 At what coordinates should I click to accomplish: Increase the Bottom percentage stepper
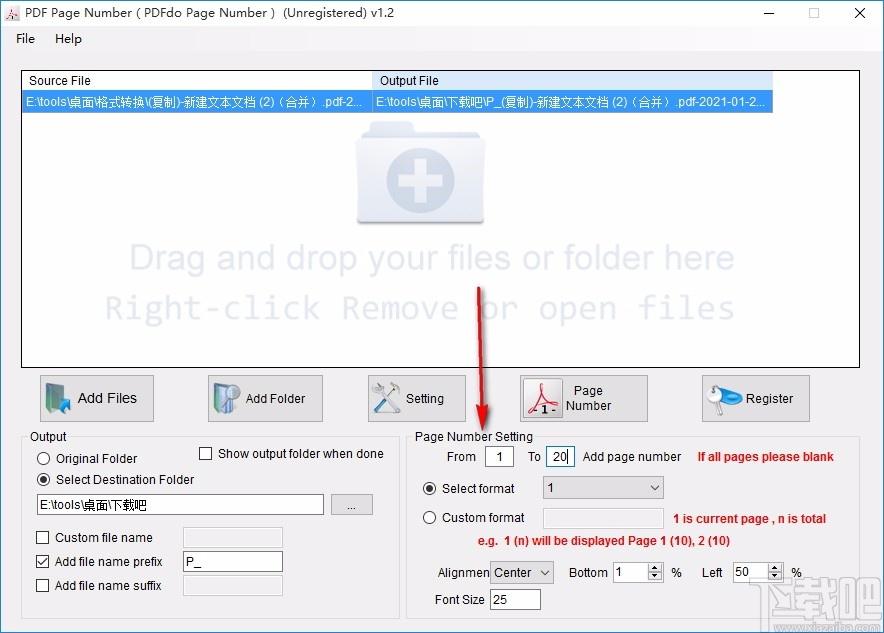pyautogui.click(x=655, y=568)
